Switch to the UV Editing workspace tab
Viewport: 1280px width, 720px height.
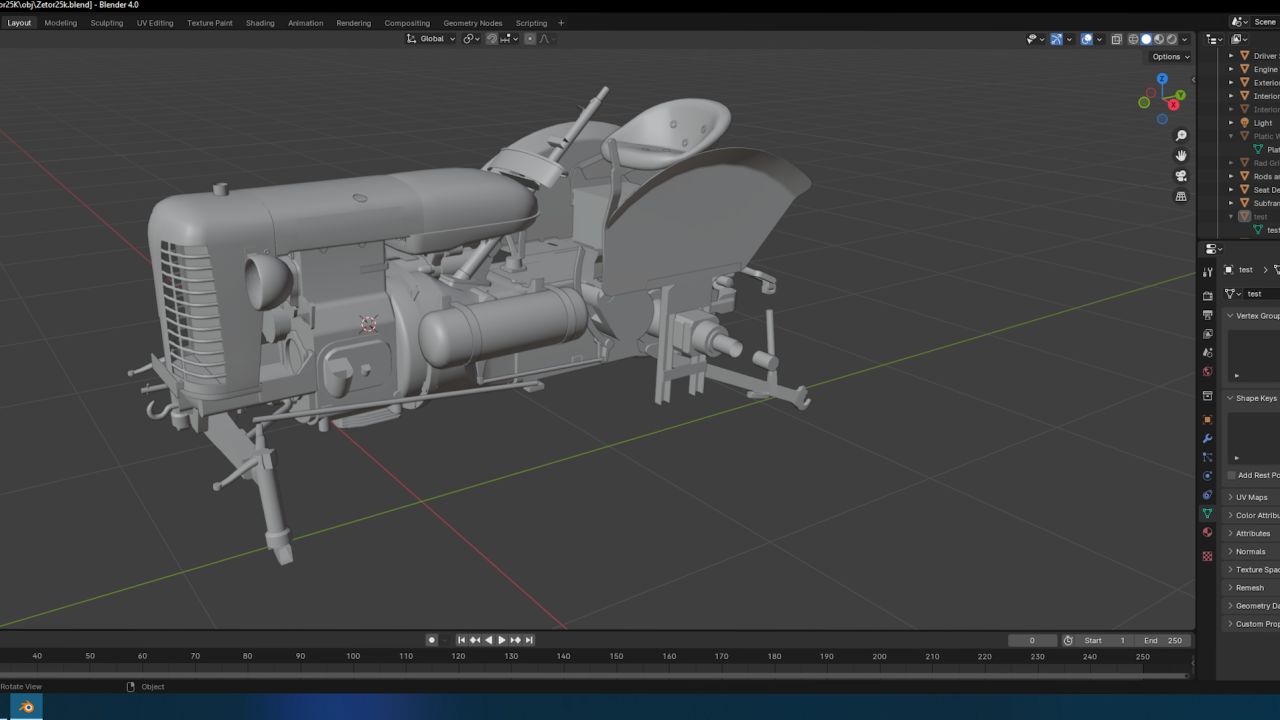tap(155, 23)
